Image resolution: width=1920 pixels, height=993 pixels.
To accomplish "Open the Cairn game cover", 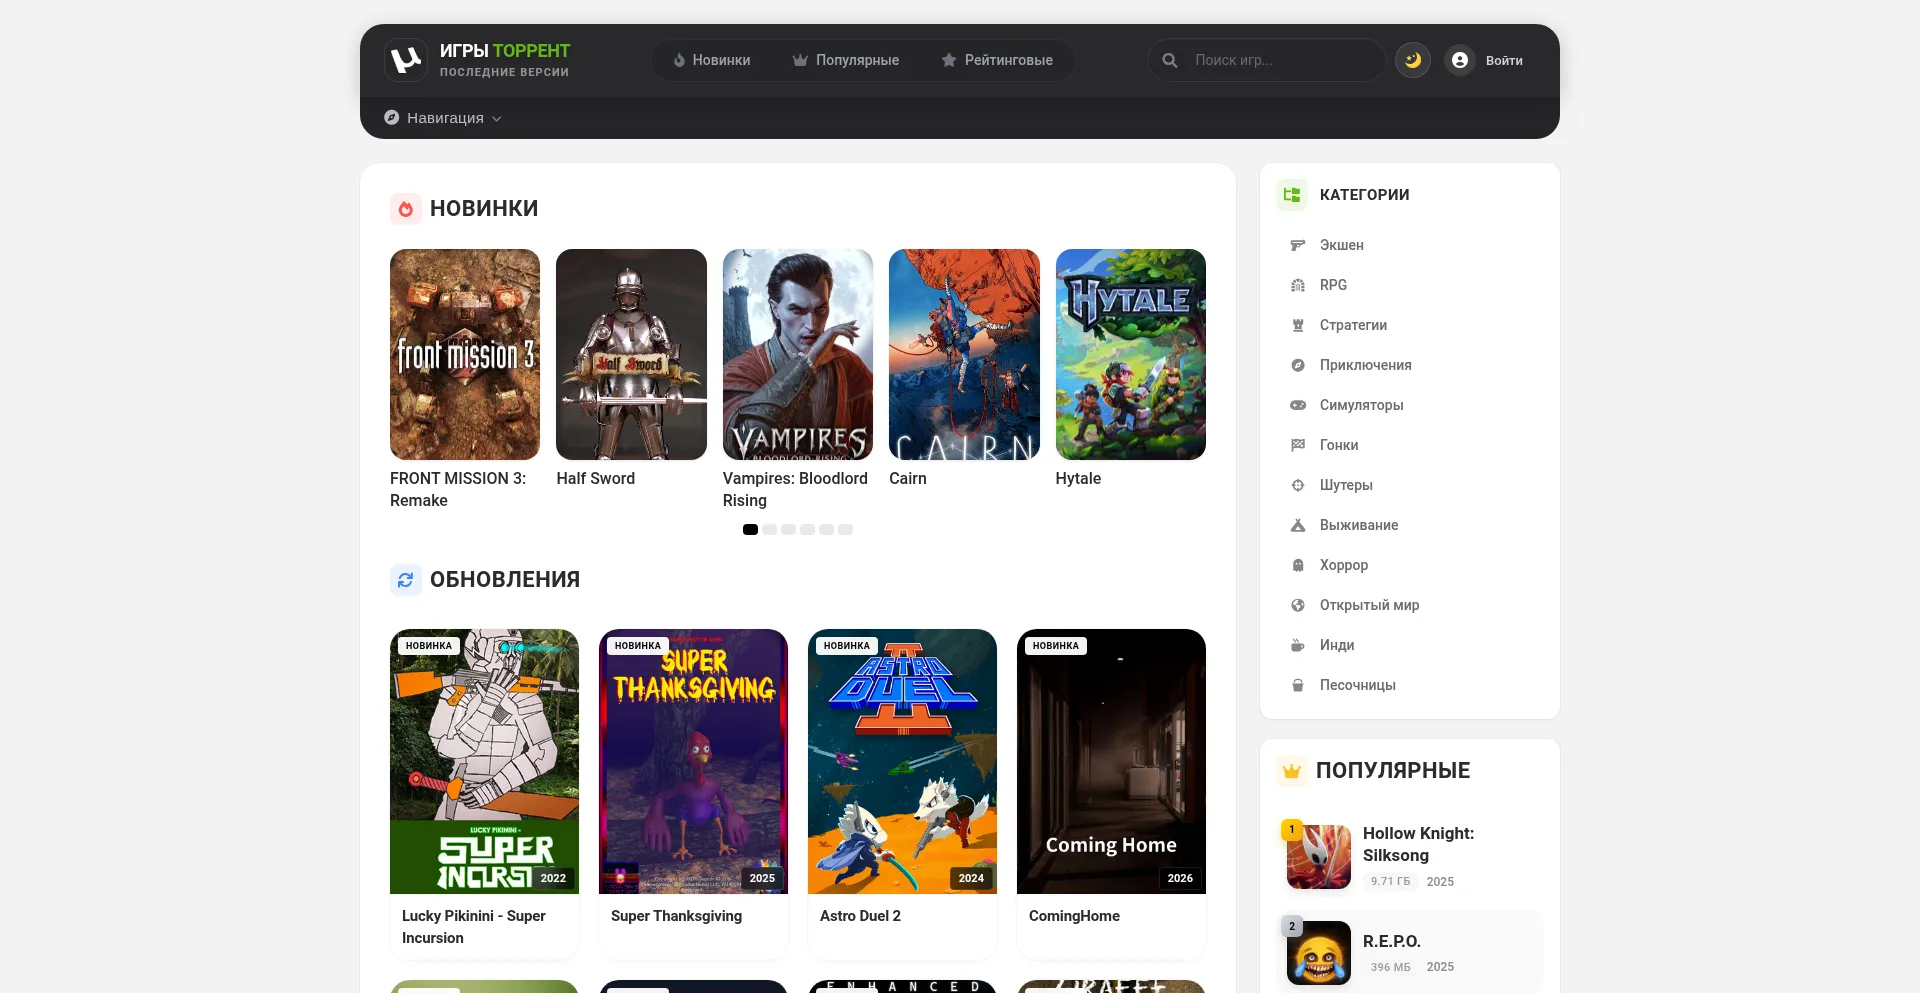I will [964, 354].
